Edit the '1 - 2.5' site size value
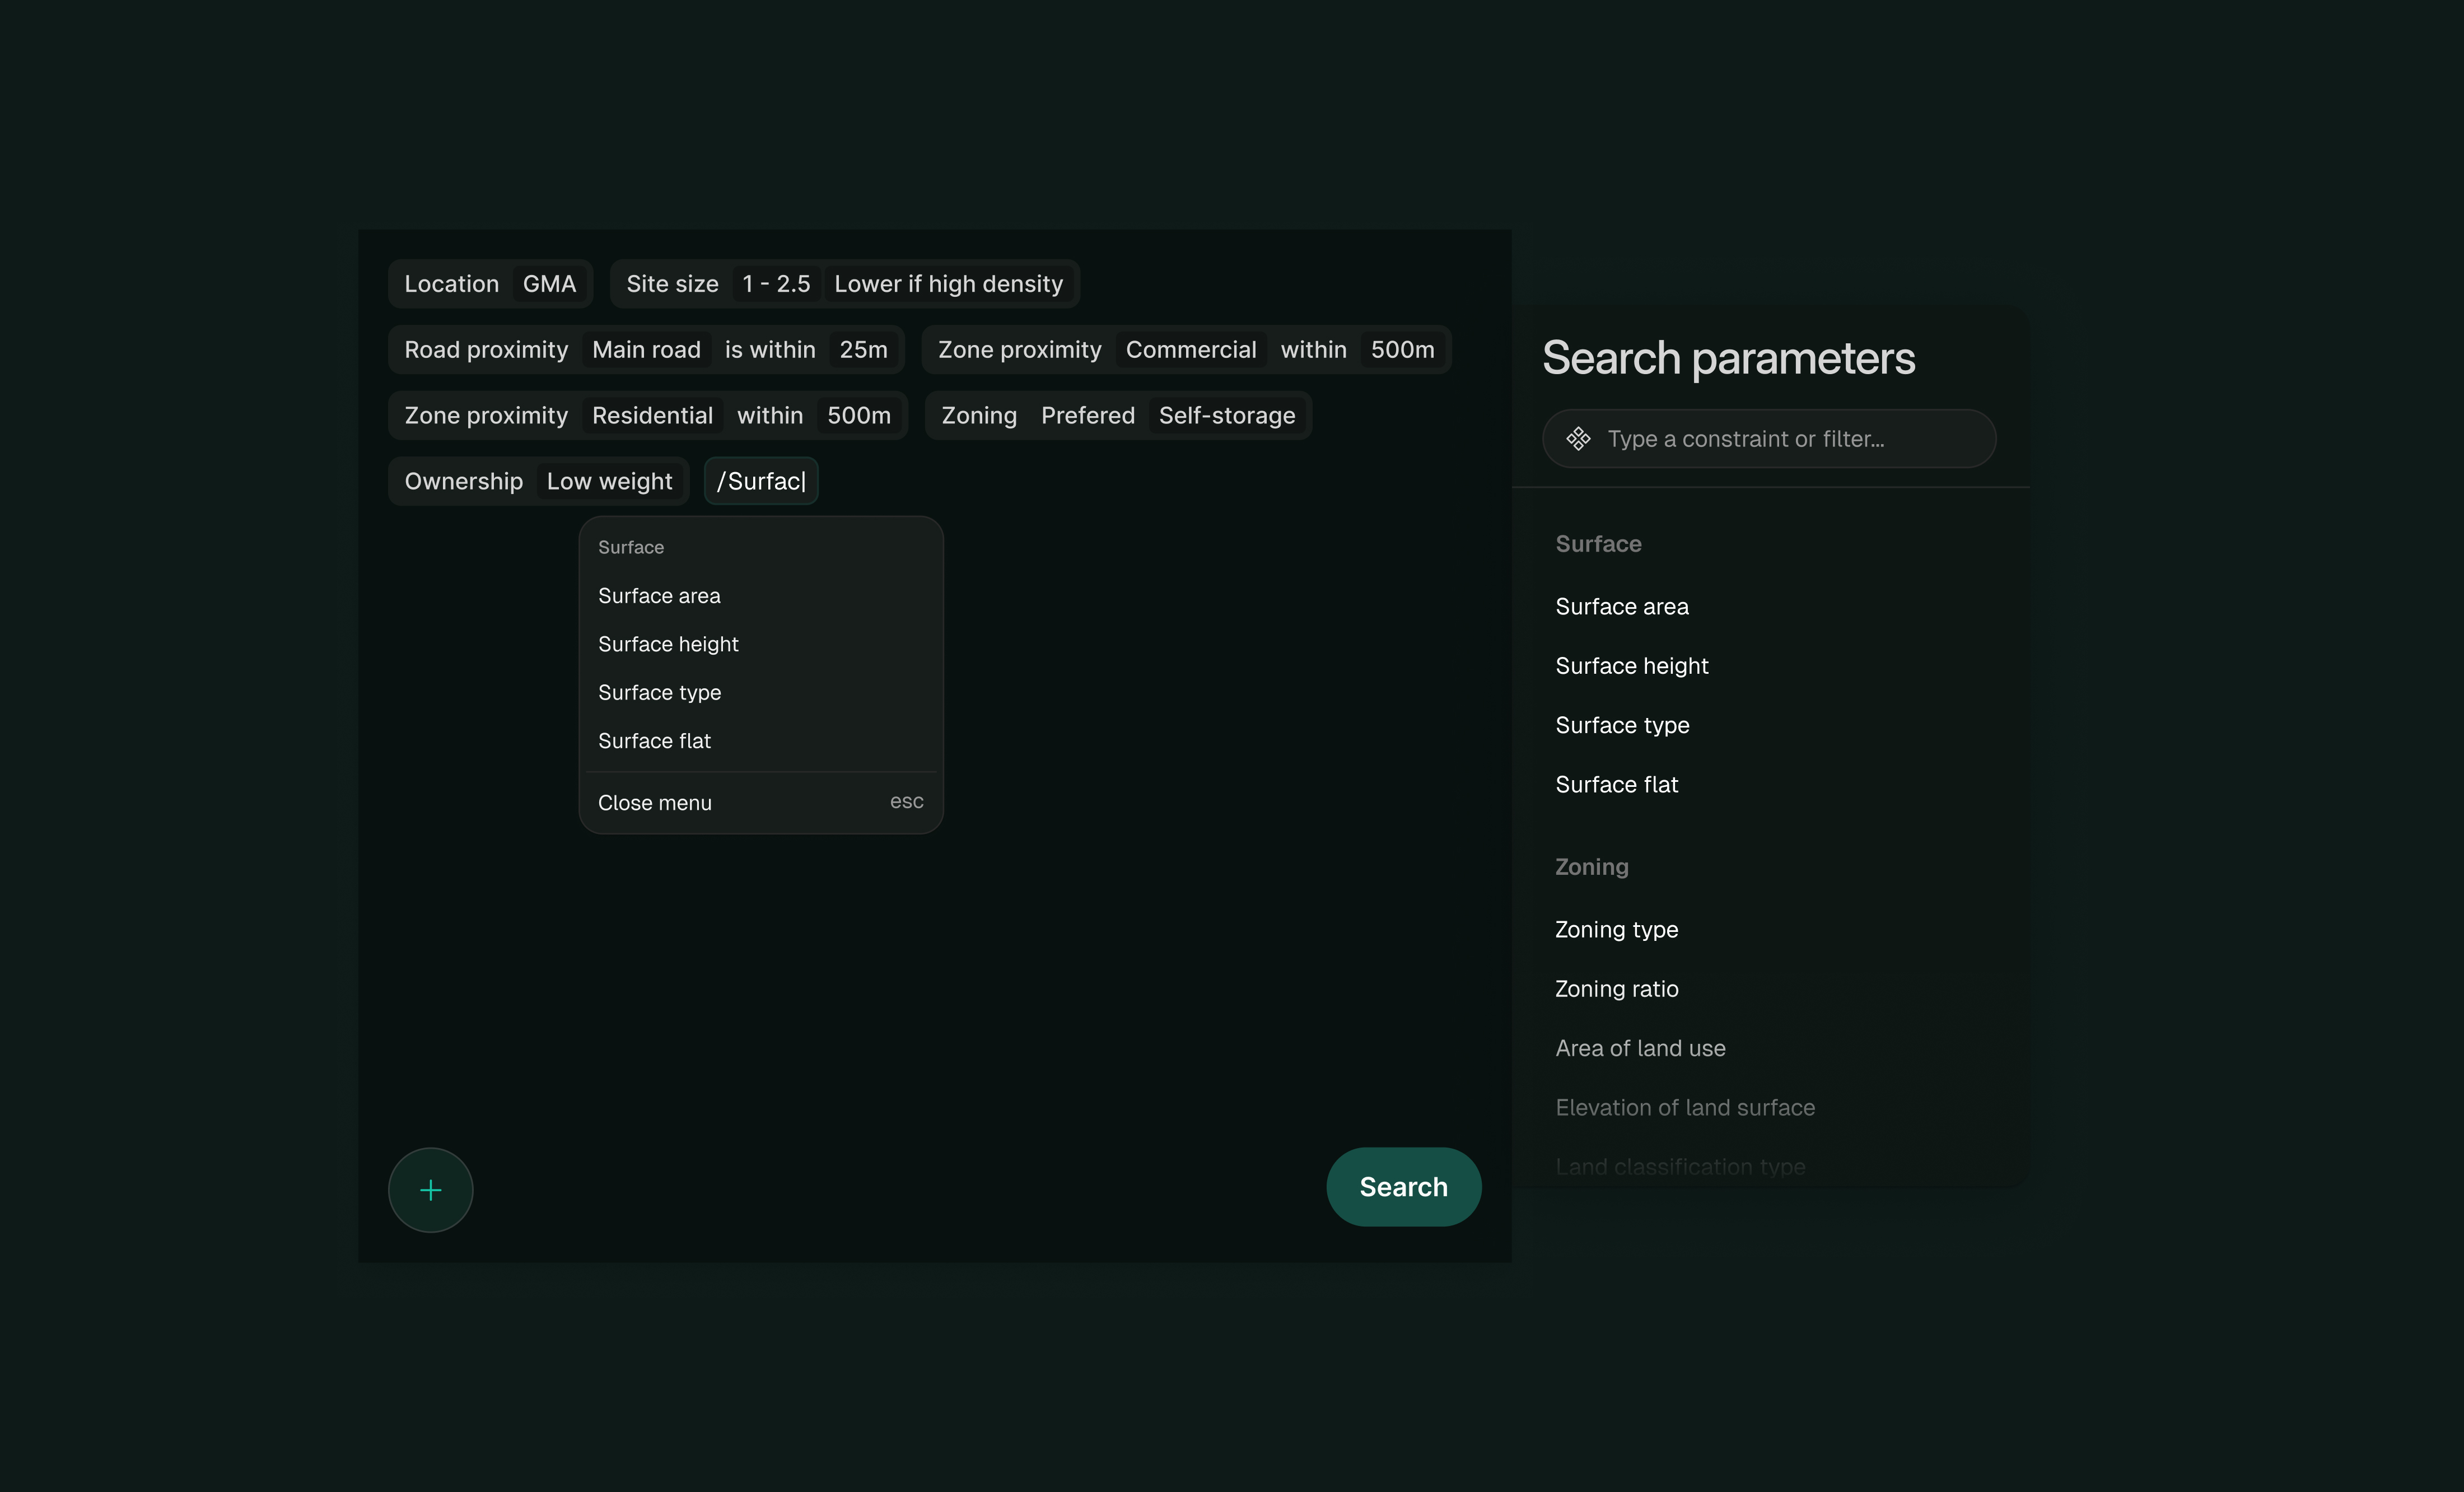Viewport: 2464px width, 1492px height. 776,284
